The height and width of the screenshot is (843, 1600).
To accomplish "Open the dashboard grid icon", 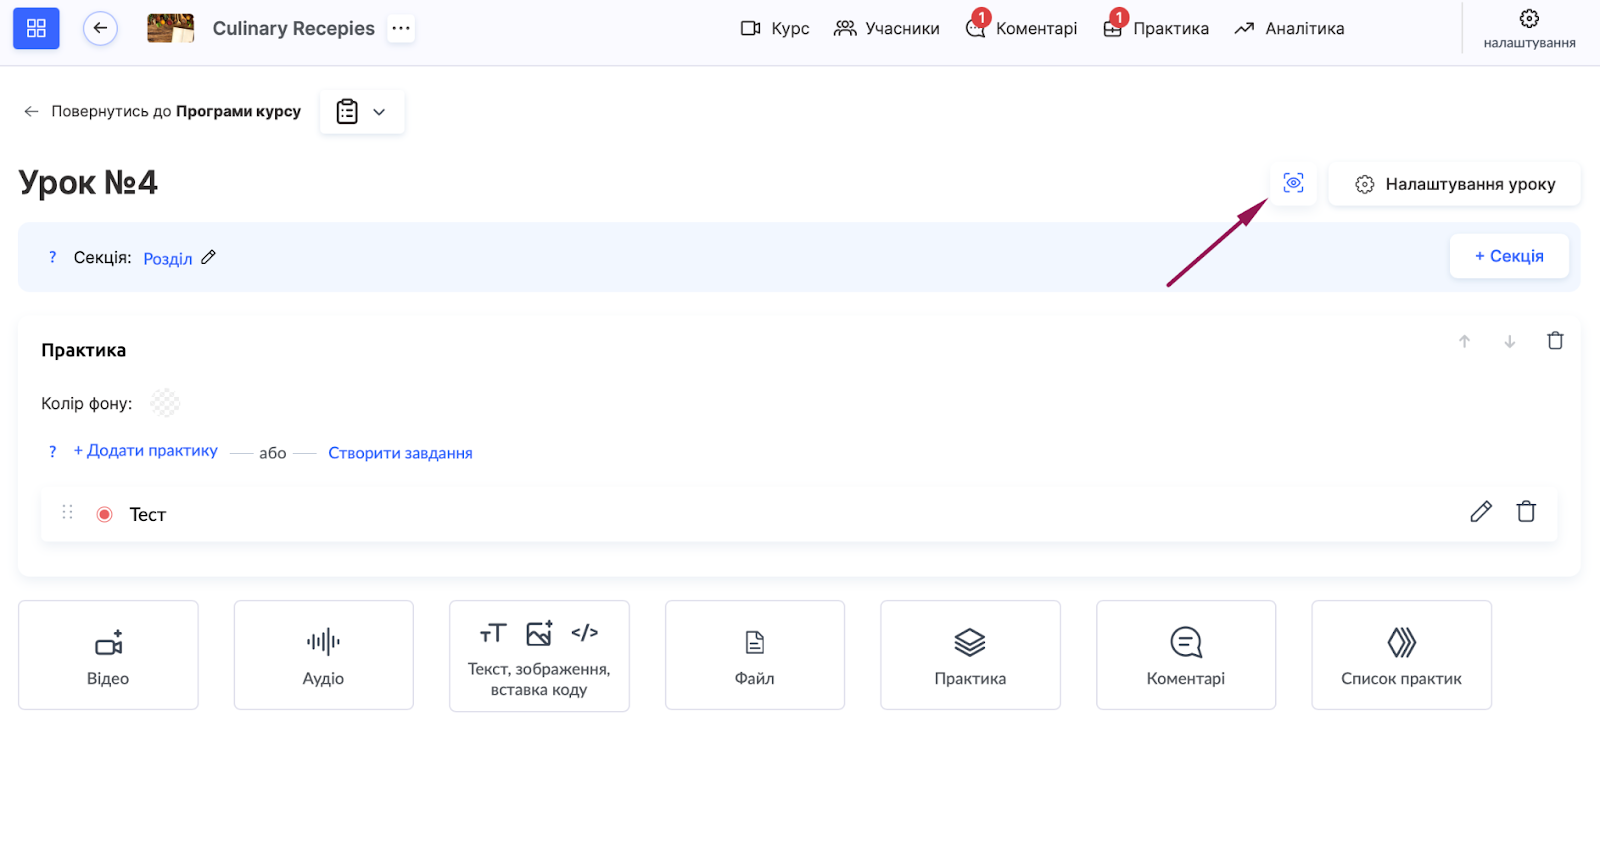I will (x=36, y=28).
